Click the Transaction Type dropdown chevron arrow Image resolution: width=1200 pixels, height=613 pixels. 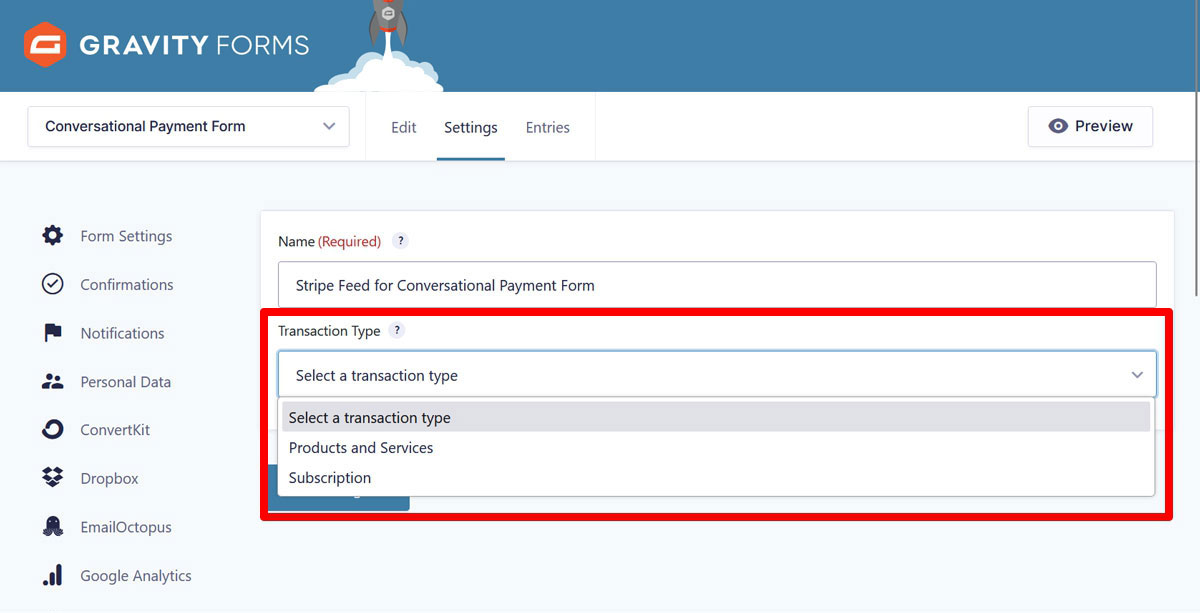pyautogui.click(x=1137, y=375)
